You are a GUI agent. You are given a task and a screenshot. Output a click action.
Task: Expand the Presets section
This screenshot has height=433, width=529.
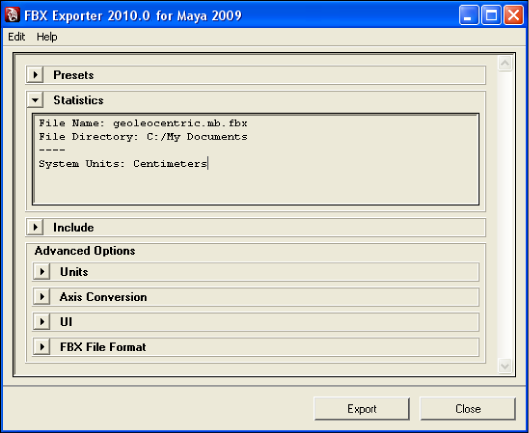pos(35,75)
